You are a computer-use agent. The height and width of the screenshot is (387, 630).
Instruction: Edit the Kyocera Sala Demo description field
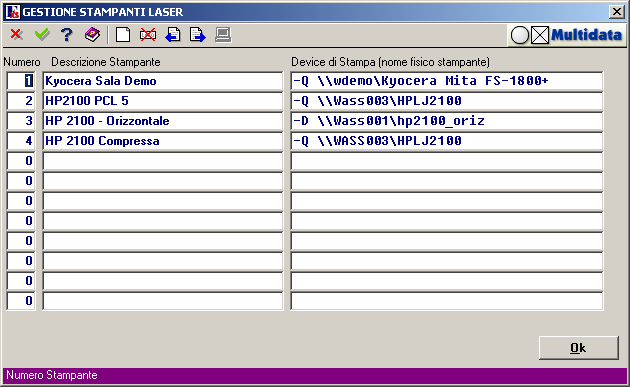click(163, 81)
